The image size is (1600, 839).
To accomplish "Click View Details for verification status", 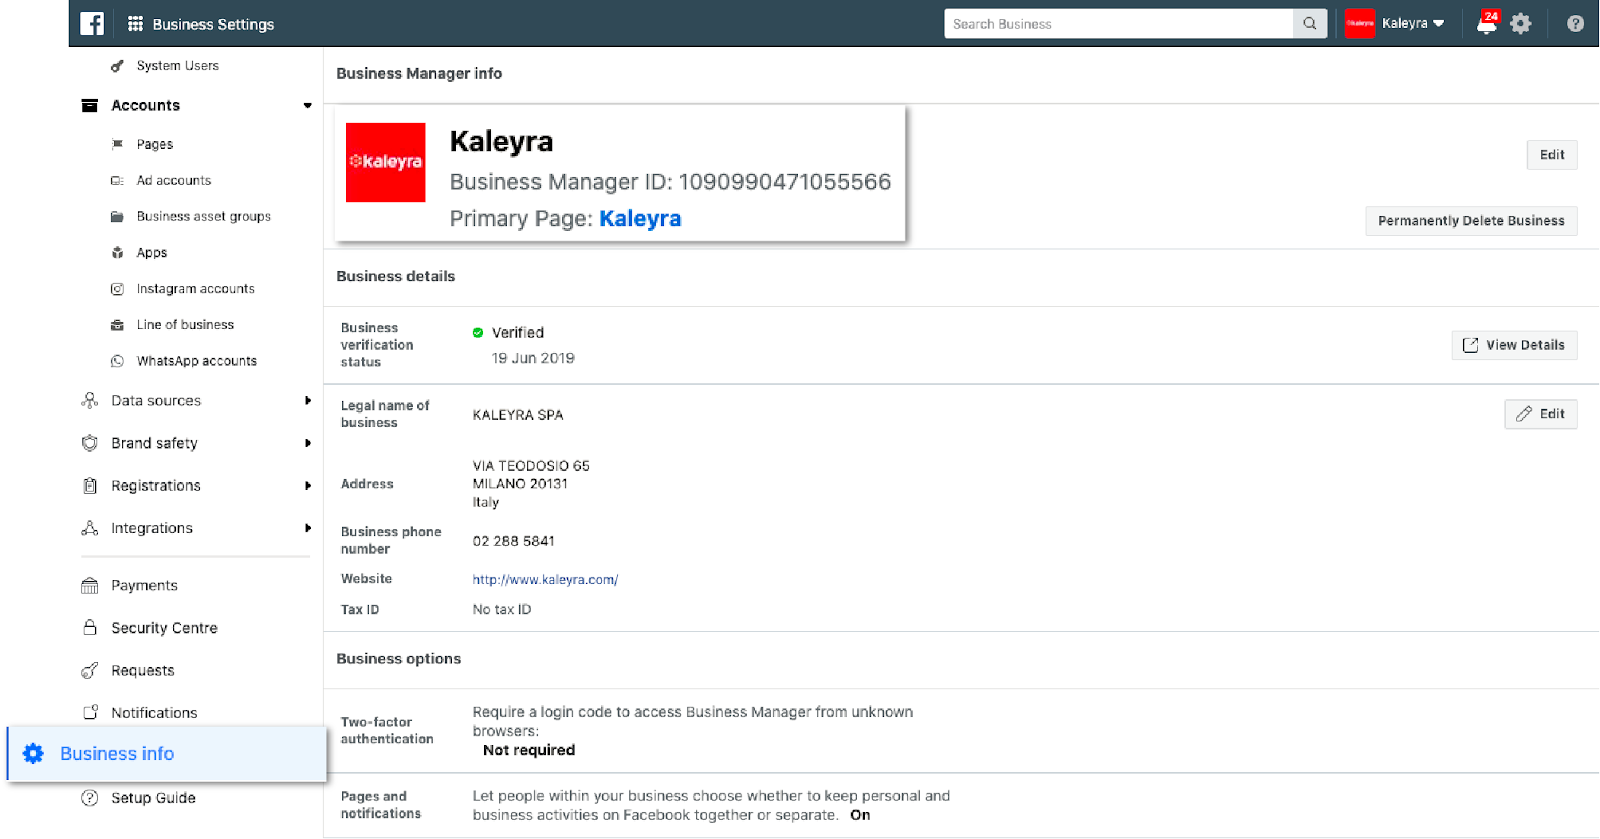I will click(x=1514, y=345).
